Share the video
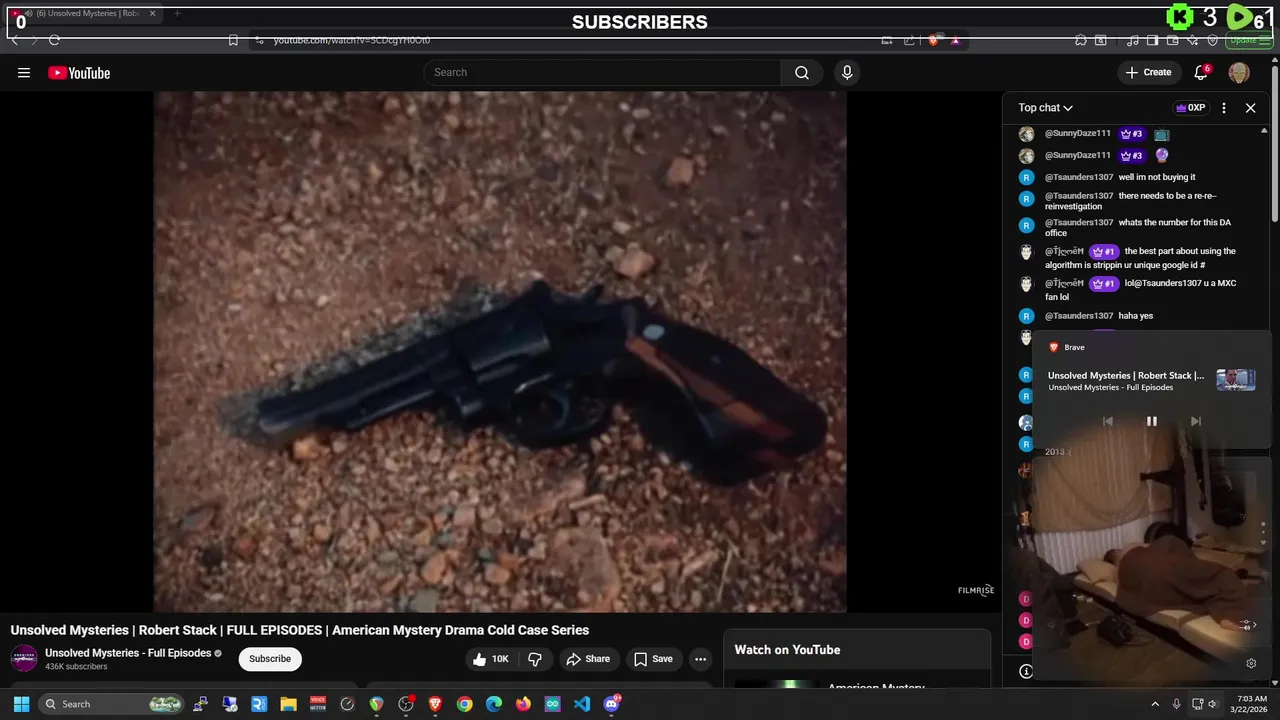1280x720 pixels. point(588,659)
